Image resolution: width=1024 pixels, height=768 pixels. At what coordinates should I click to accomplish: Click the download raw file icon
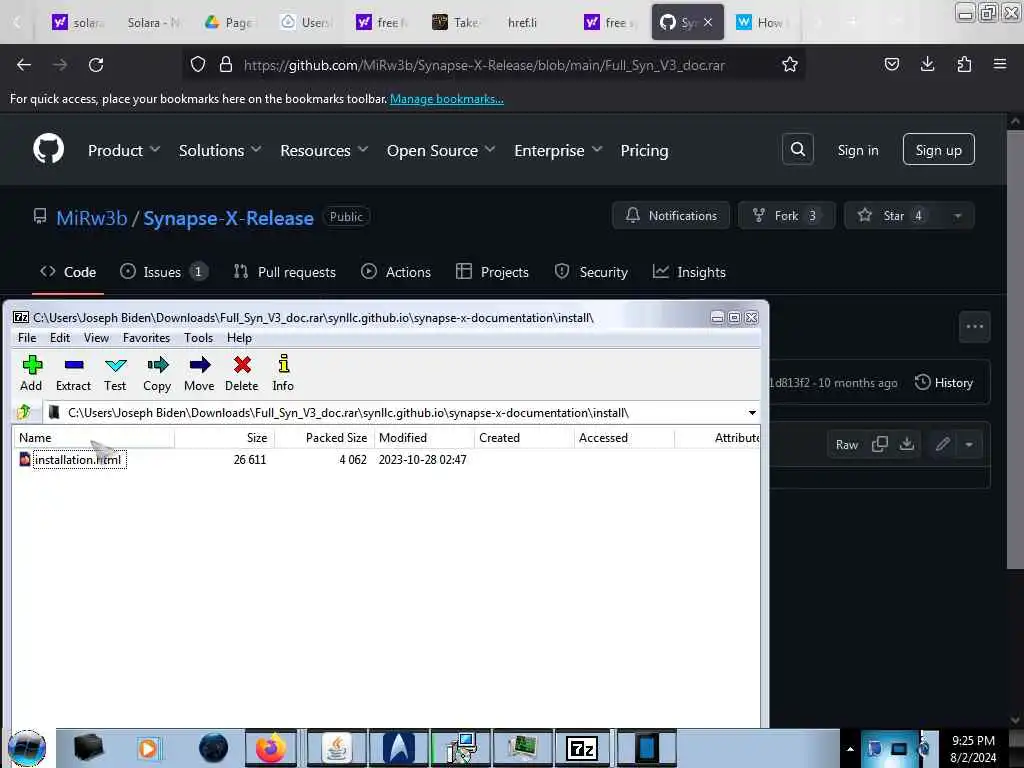906,444
